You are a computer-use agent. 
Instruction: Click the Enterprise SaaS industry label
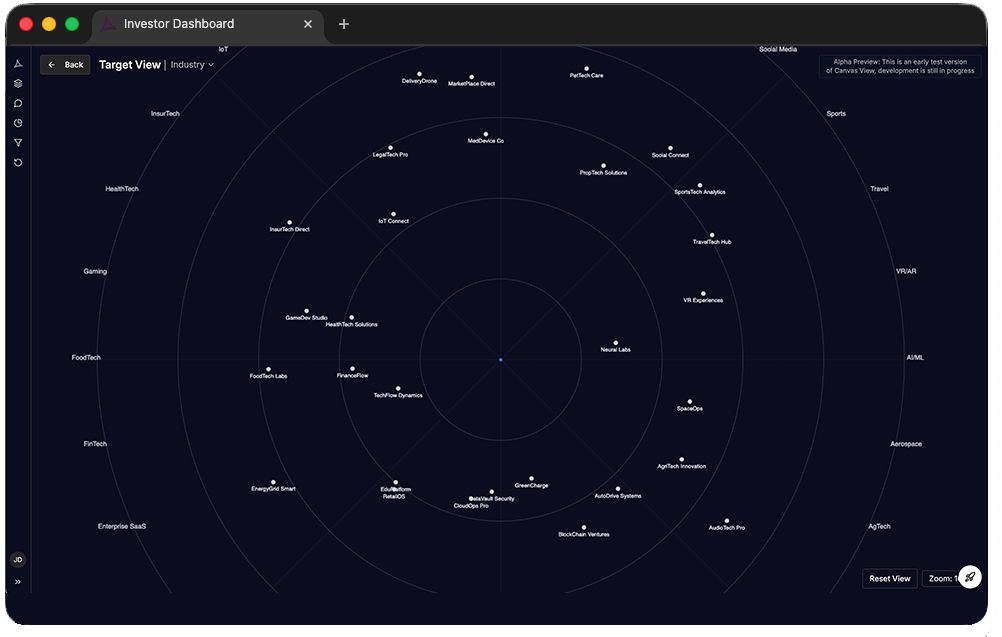(122, 526)
